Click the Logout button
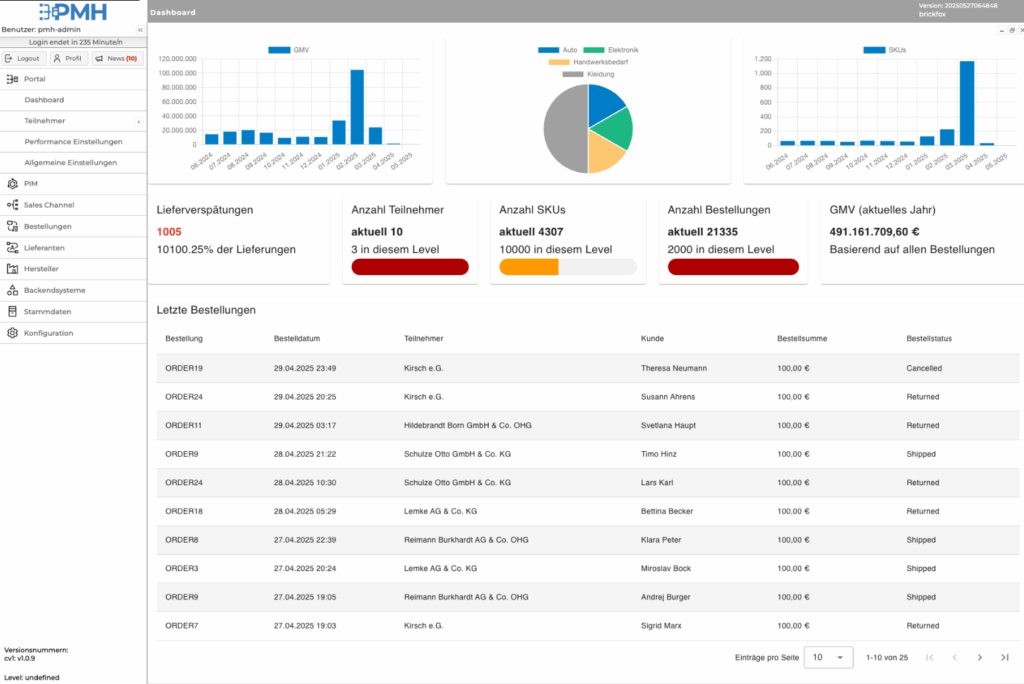 coord(23,59)
